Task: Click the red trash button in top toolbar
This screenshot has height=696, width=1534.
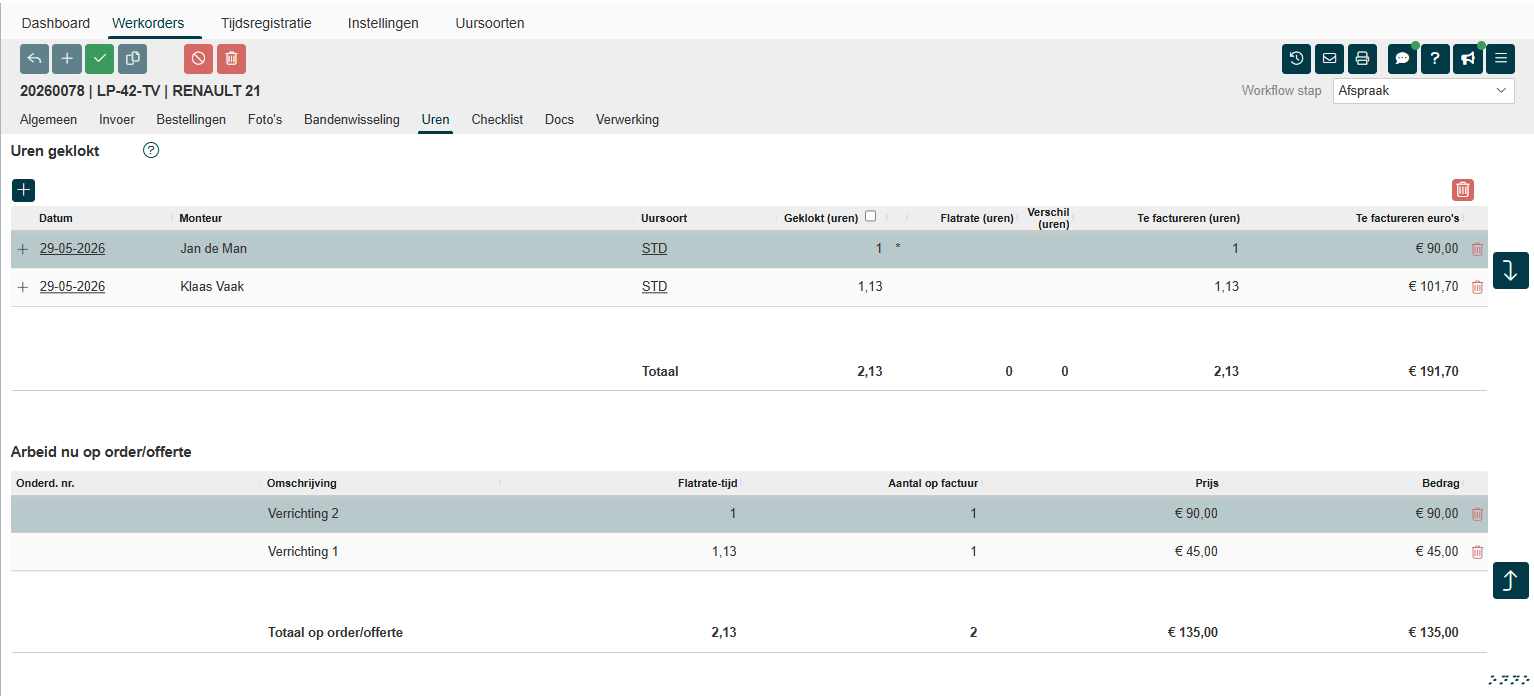Action: [x=231, y=59]
